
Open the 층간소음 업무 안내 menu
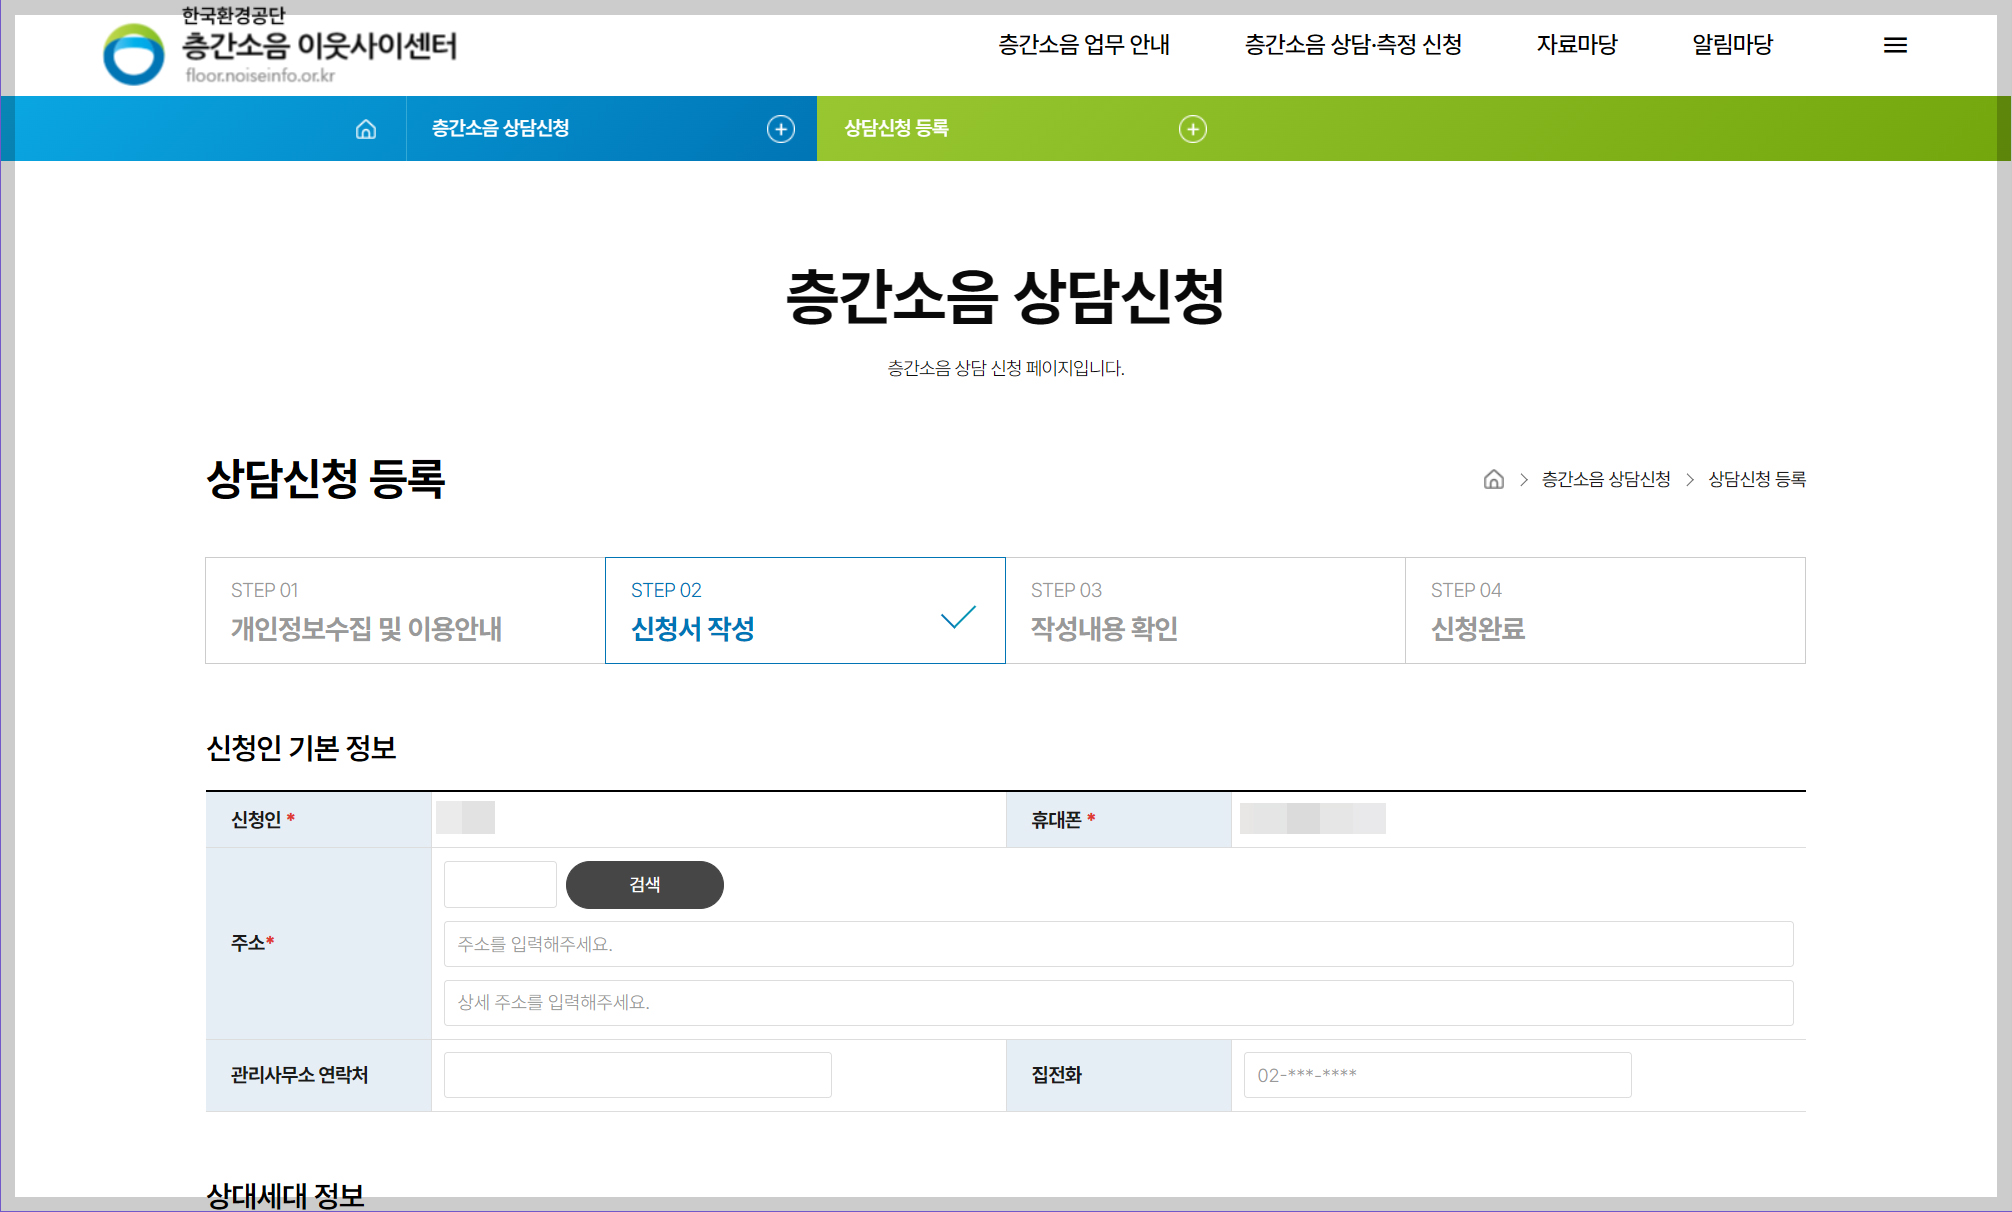click(x=1083, y=44)
